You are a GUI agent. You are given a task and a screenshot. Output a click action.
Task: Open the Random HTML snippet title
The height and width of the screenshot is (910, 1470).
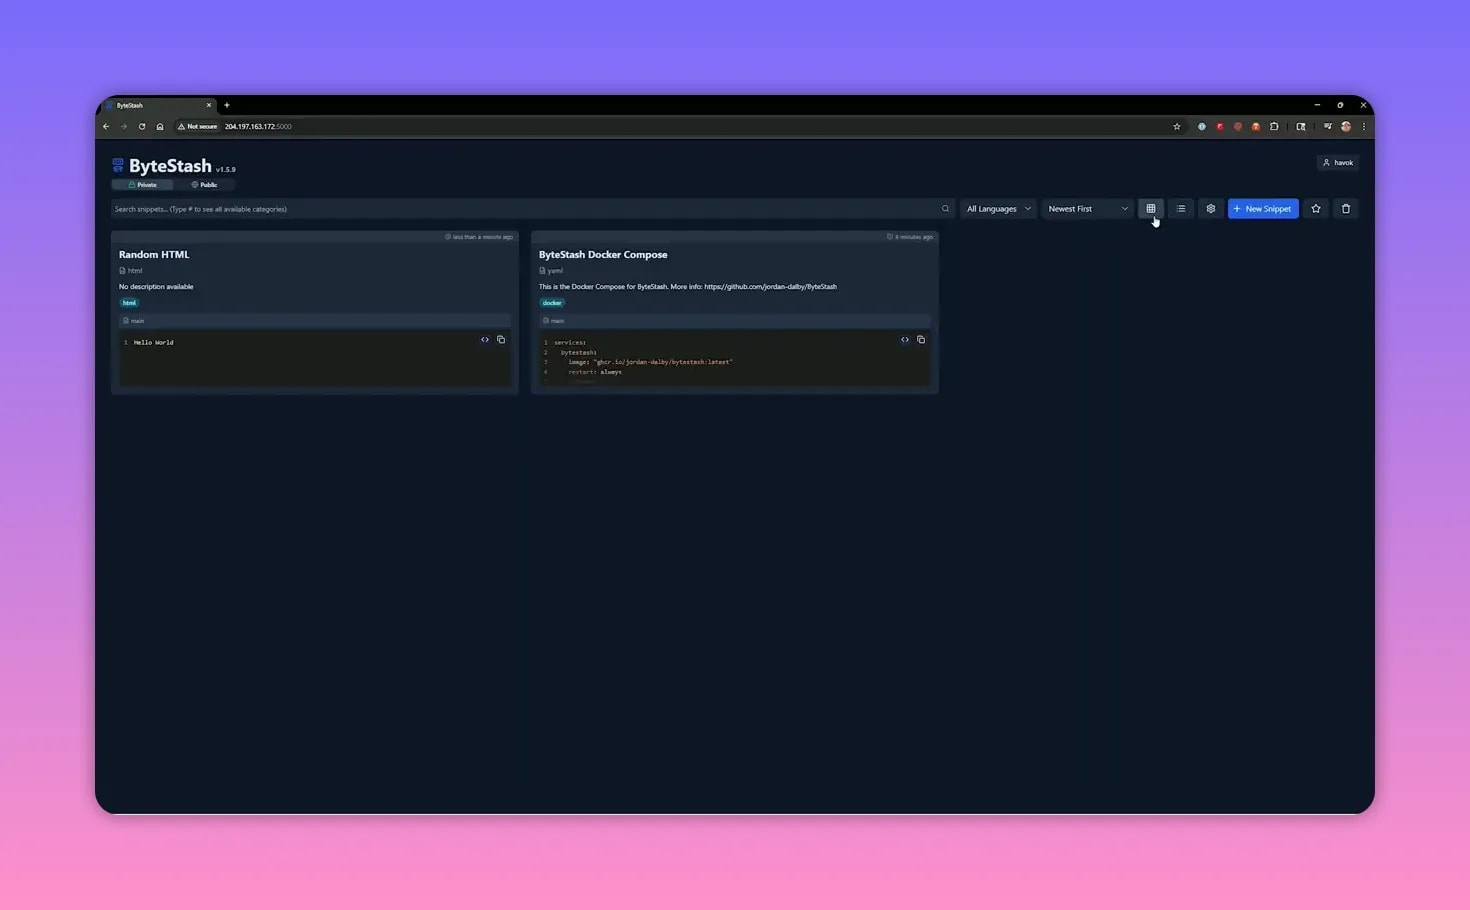[x=154, y=255]
